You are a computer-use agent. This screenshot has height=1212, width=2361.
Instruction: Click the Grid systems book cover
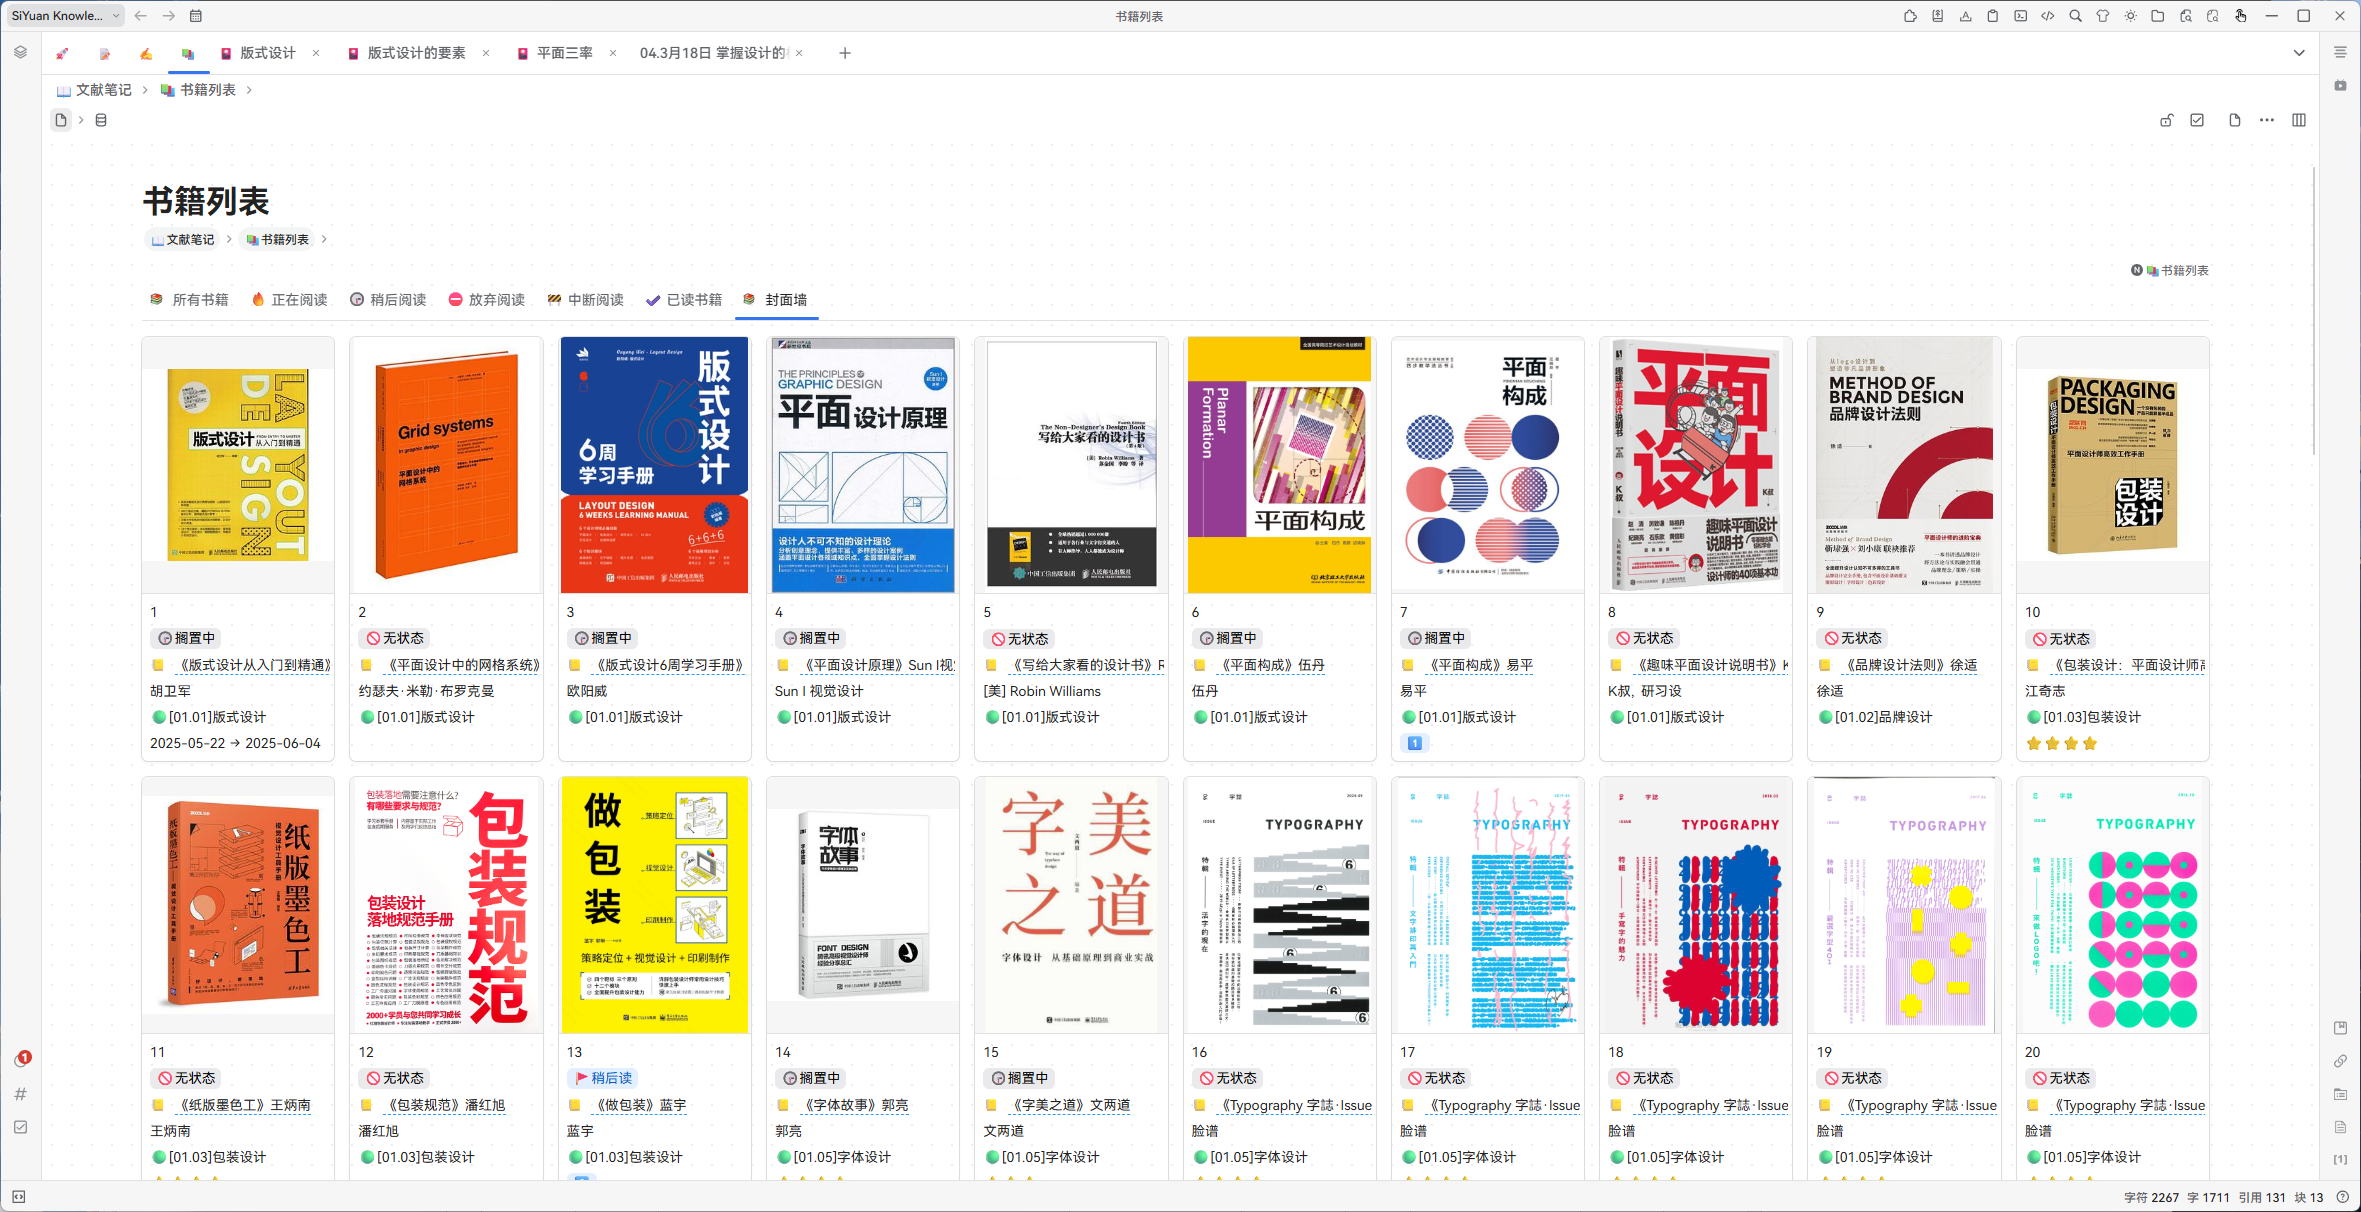446,465
